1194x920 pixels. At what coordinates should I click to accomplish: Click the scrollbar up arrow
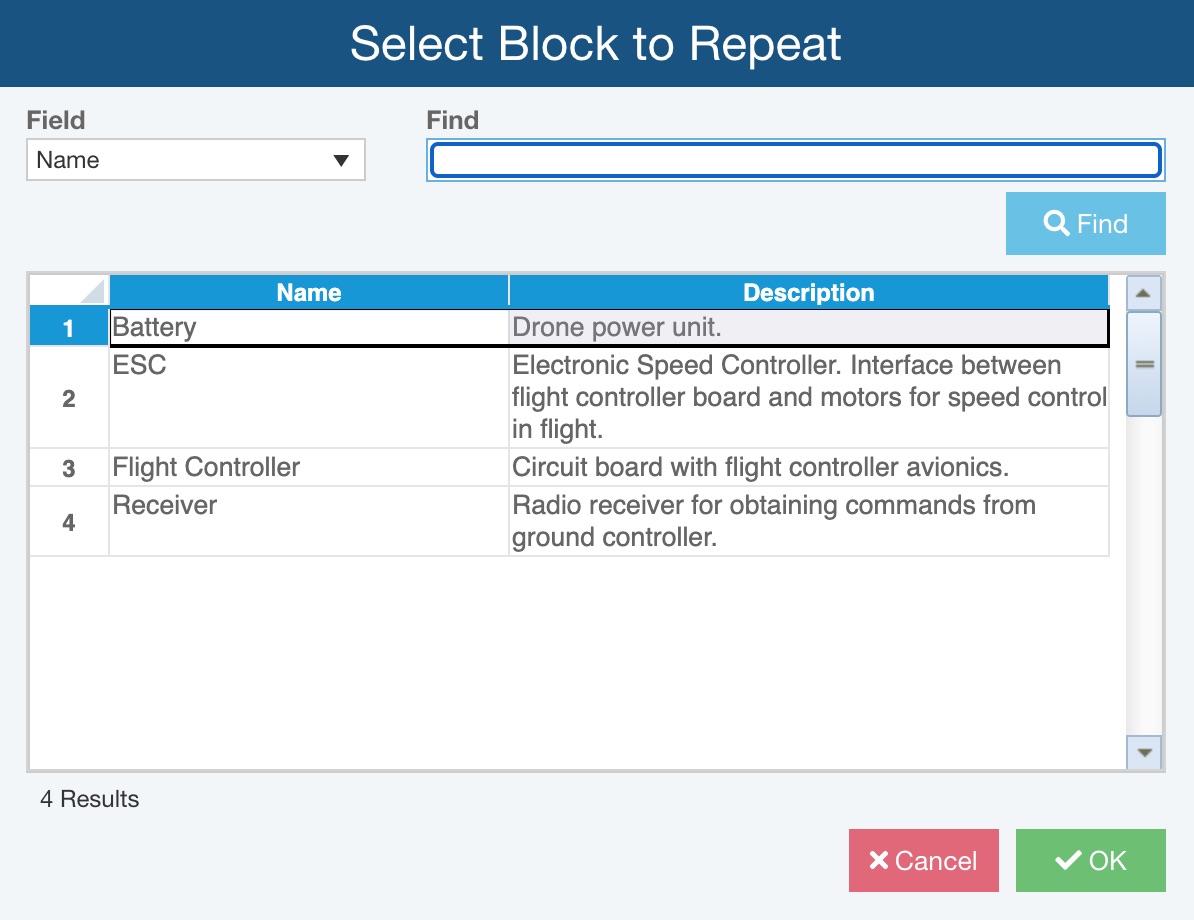[x=1142, y=292]
